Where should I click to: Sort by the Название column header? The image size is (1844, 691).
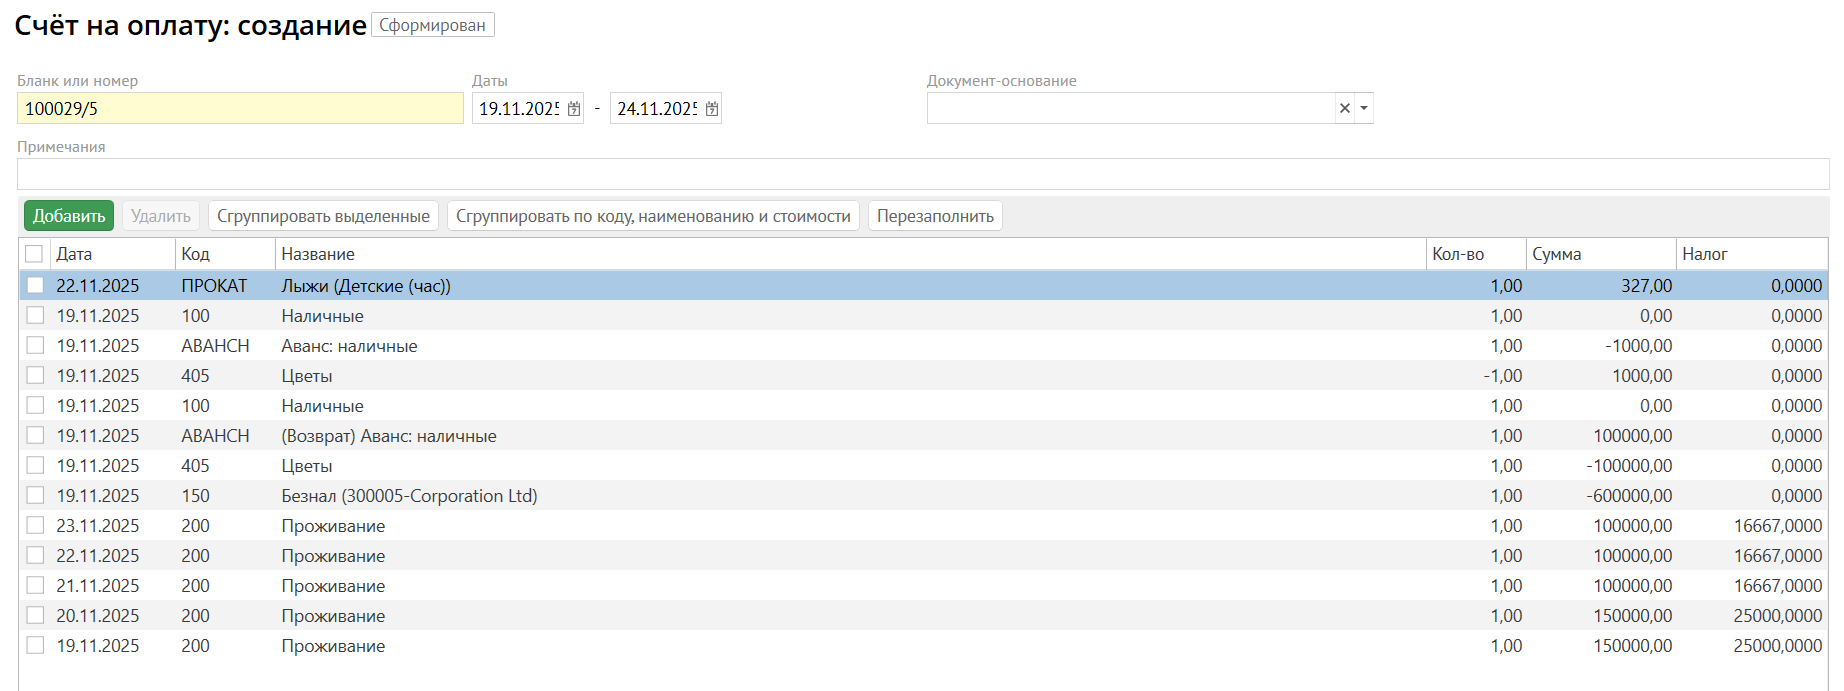pyautogui.click(x=850, y=254)
